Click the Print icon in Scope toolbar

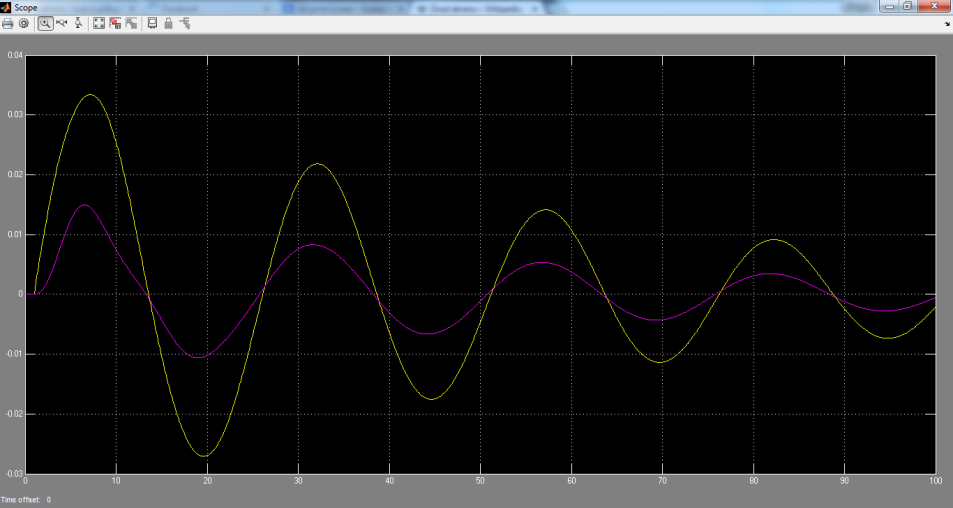pos(8,23)
